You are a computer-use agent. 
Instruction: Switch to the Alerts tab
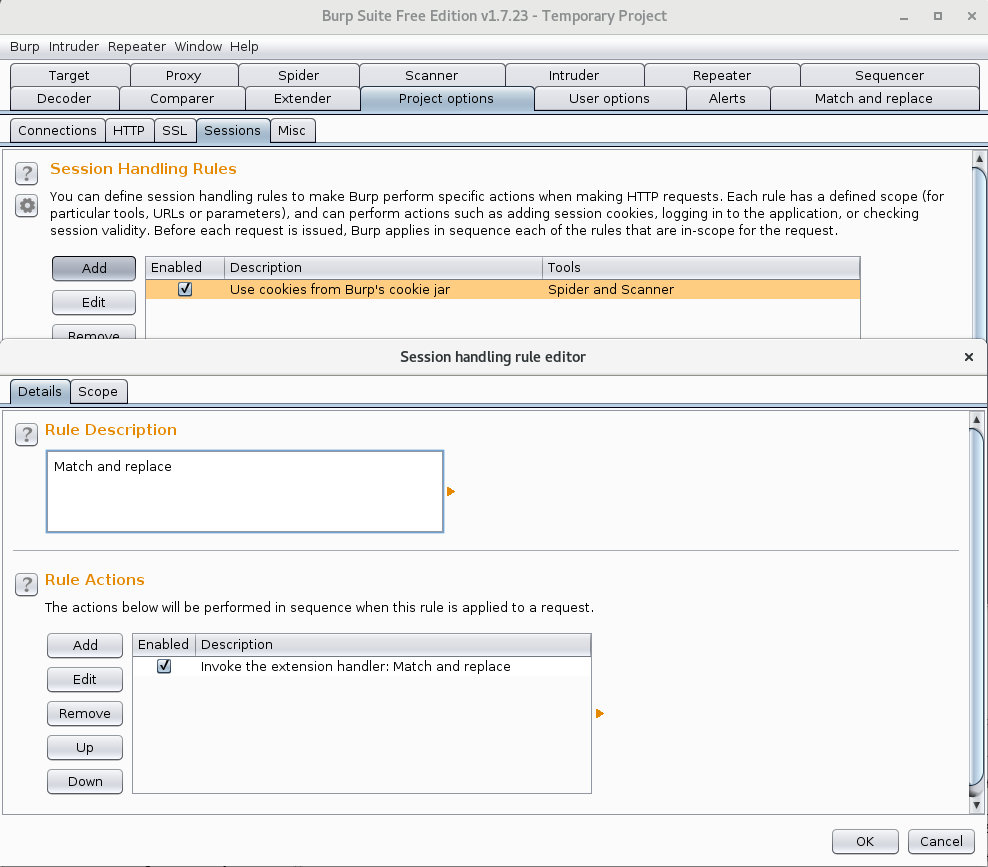pos(727,99)
